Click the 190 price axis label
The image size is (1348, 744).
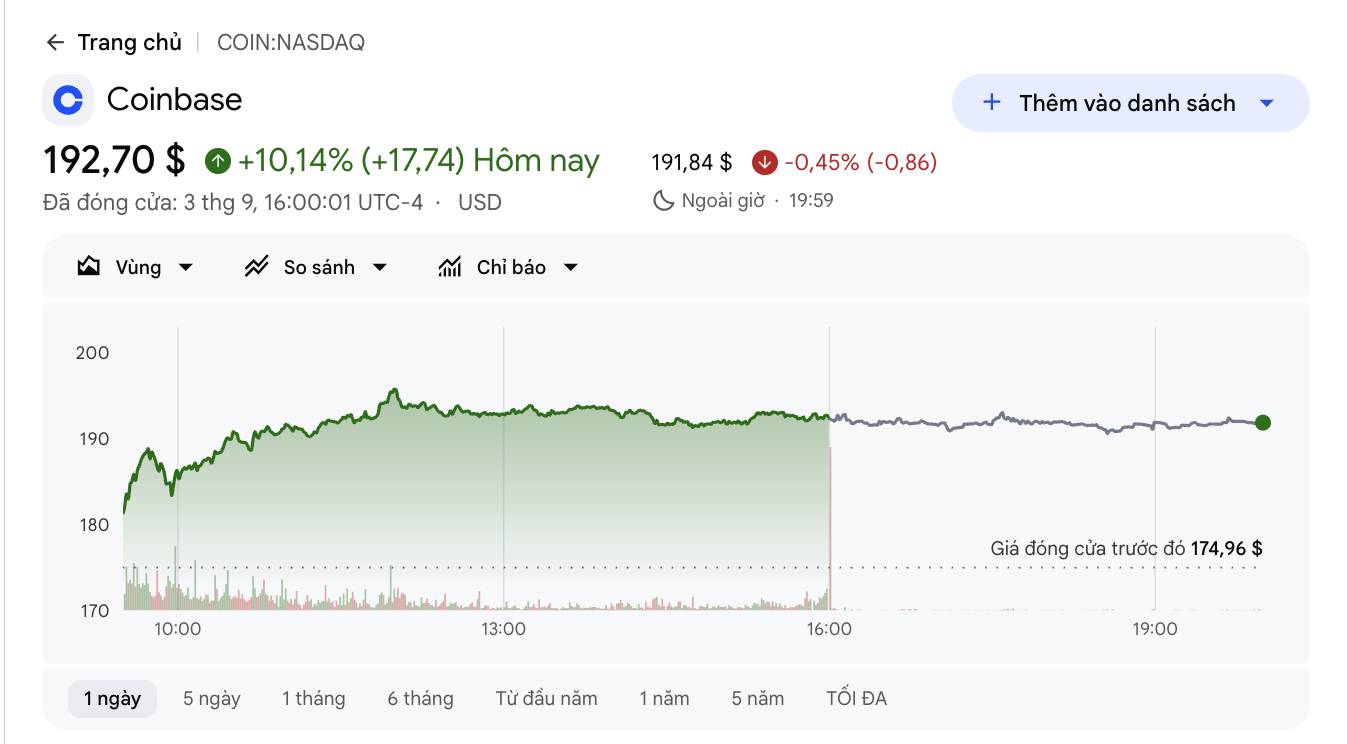(93, 439)
